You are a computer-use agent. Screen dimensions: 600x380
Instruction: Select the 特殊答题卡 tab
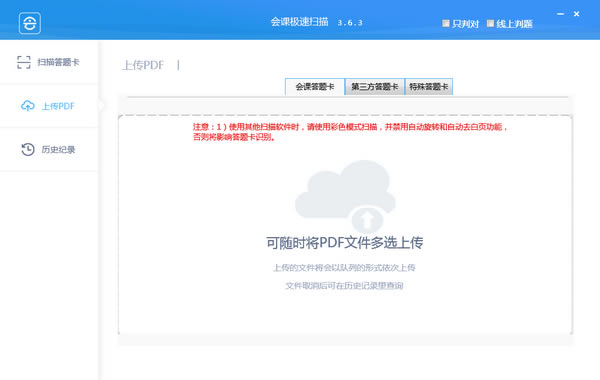pyautogui.click(x=429, y=86)
